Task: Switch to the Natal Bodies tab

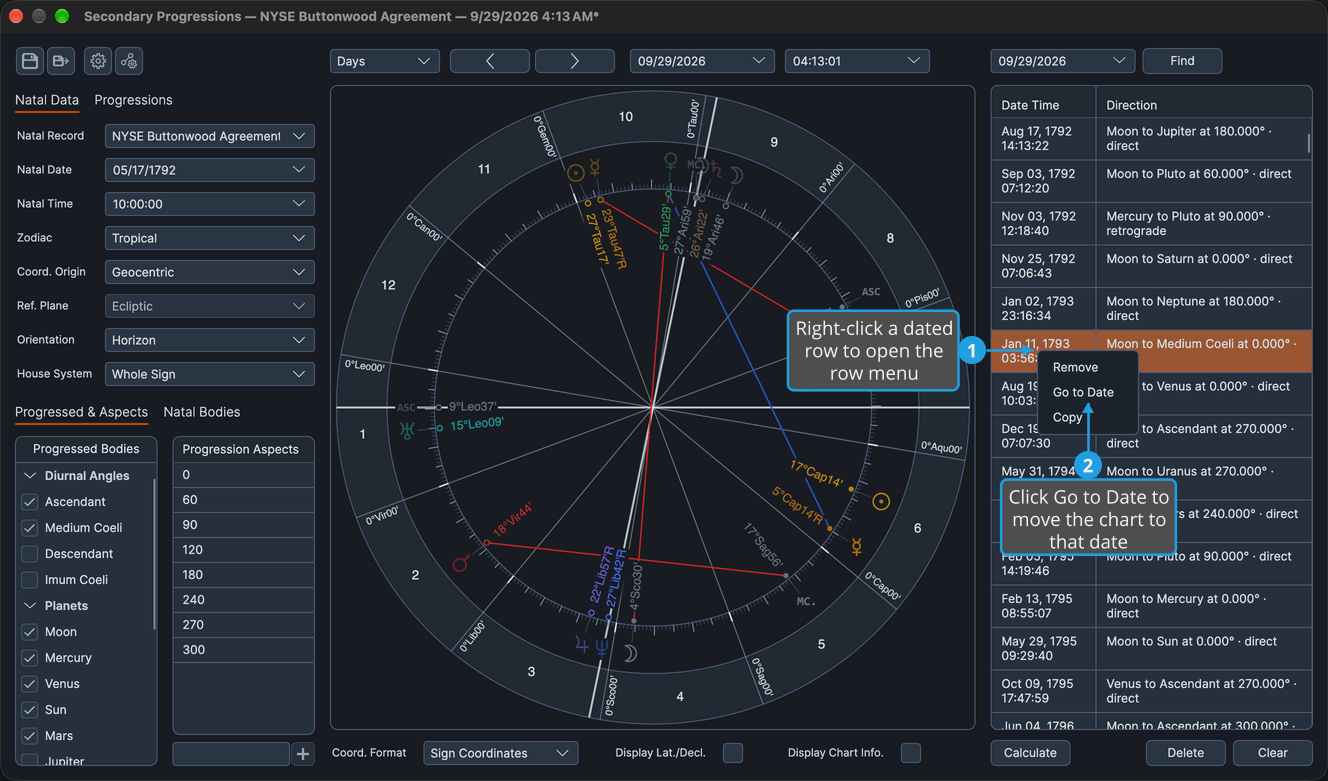Action: [202, 412]
